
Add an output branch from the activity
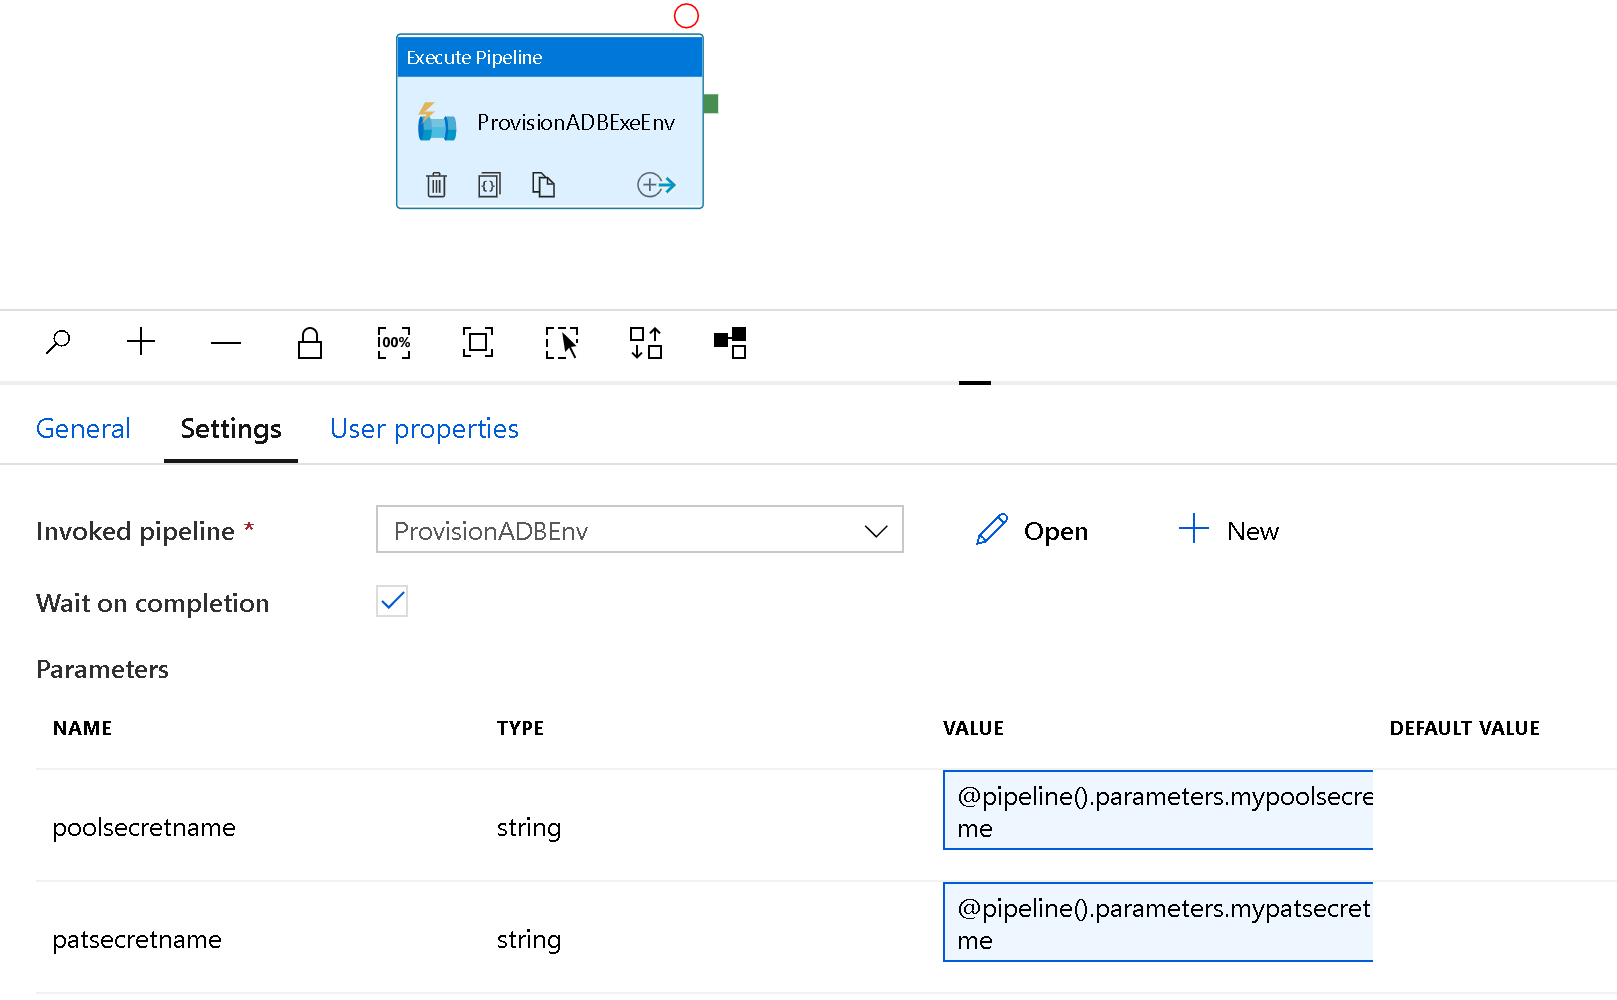[x=656, y=184]
